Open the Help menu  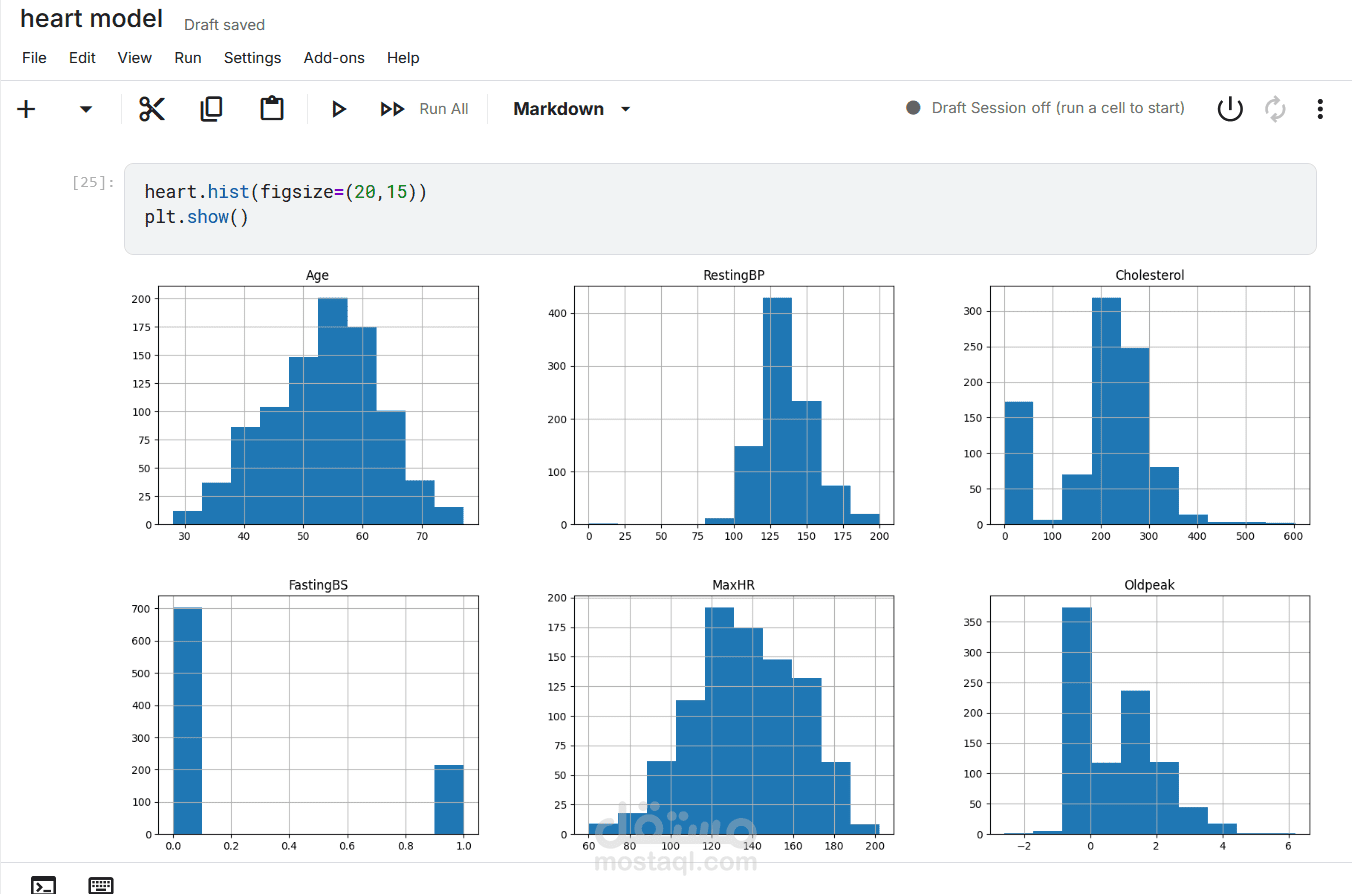(403, 58)
